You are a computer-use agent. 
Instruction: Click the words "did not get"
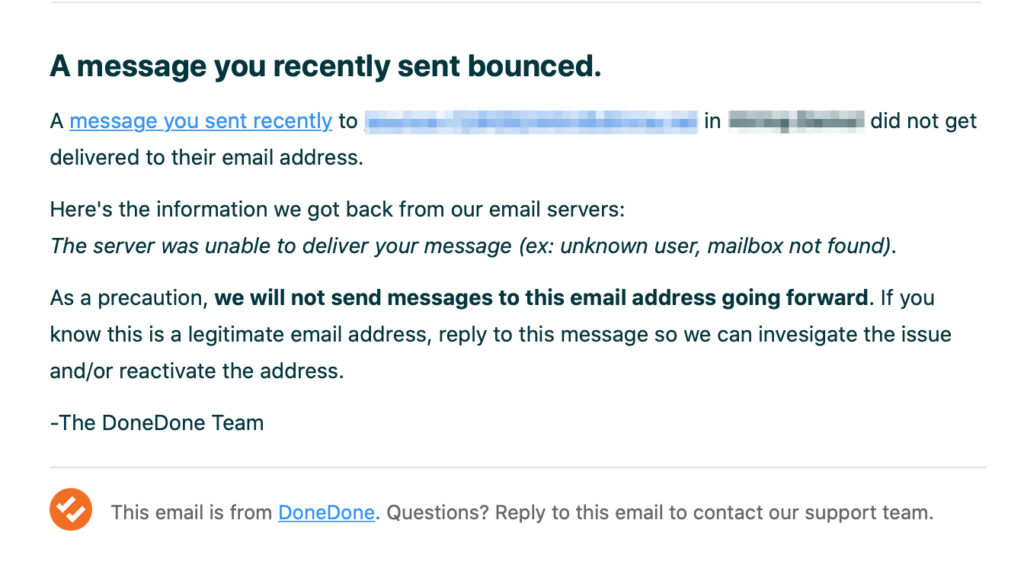tap(923, 121)
